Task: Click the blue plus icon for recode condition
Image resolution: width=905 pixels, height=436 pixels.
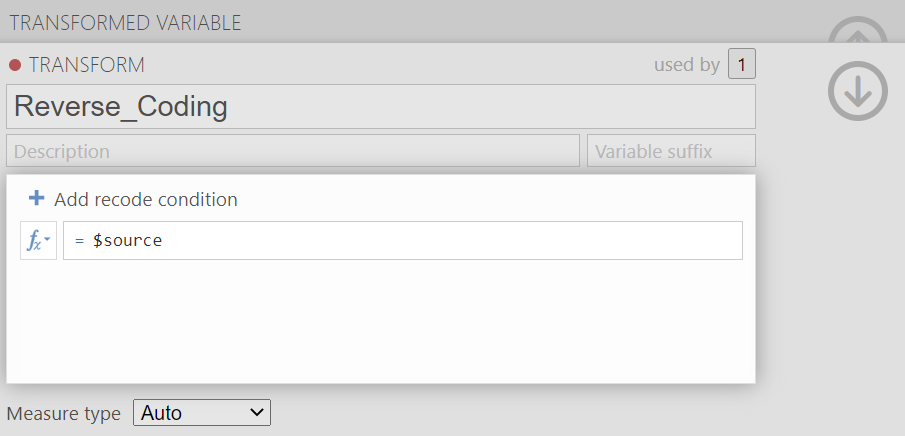Action: [x=36, y=199]
